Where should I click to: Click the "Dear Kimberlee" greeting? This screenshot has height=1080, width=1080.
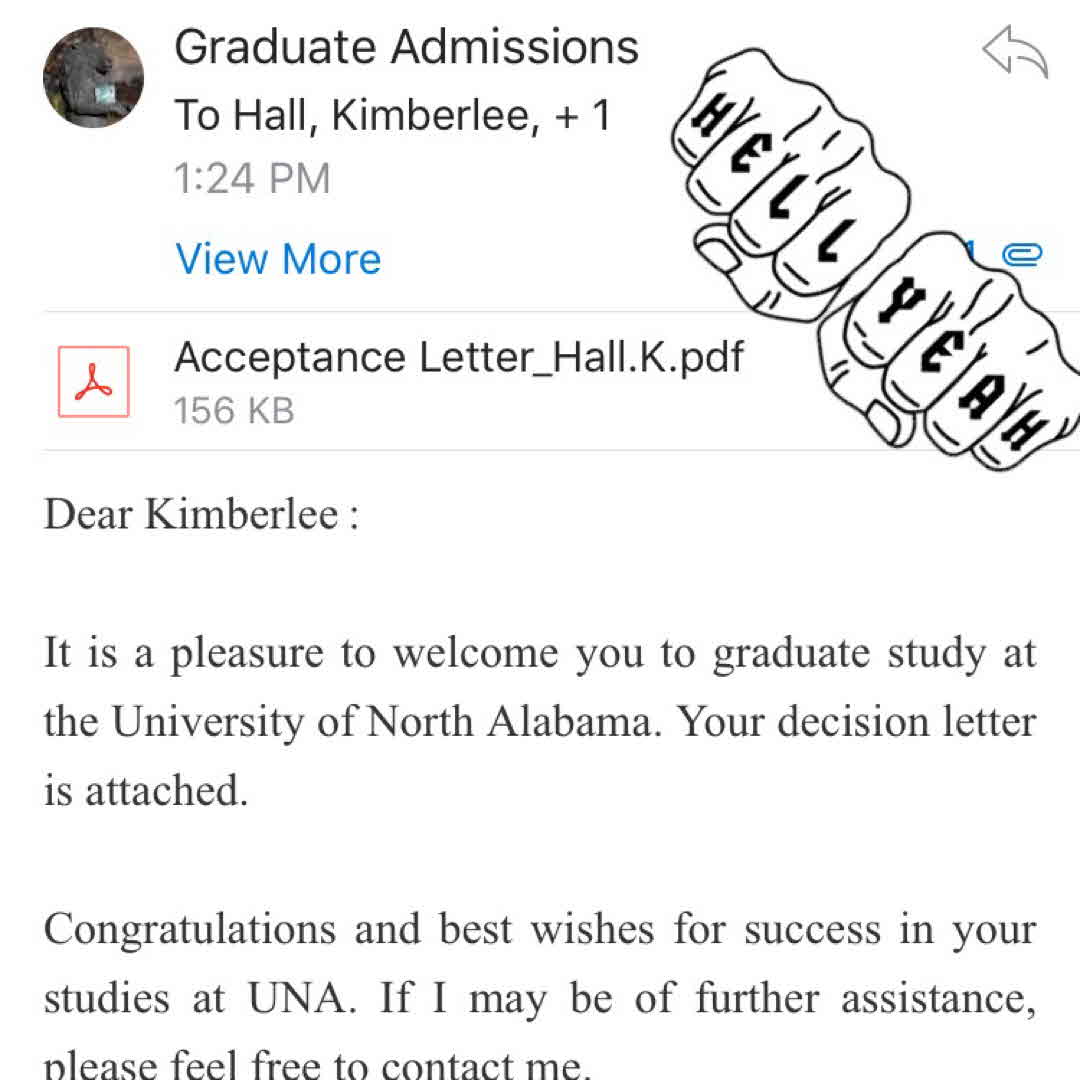click(200, 515)
